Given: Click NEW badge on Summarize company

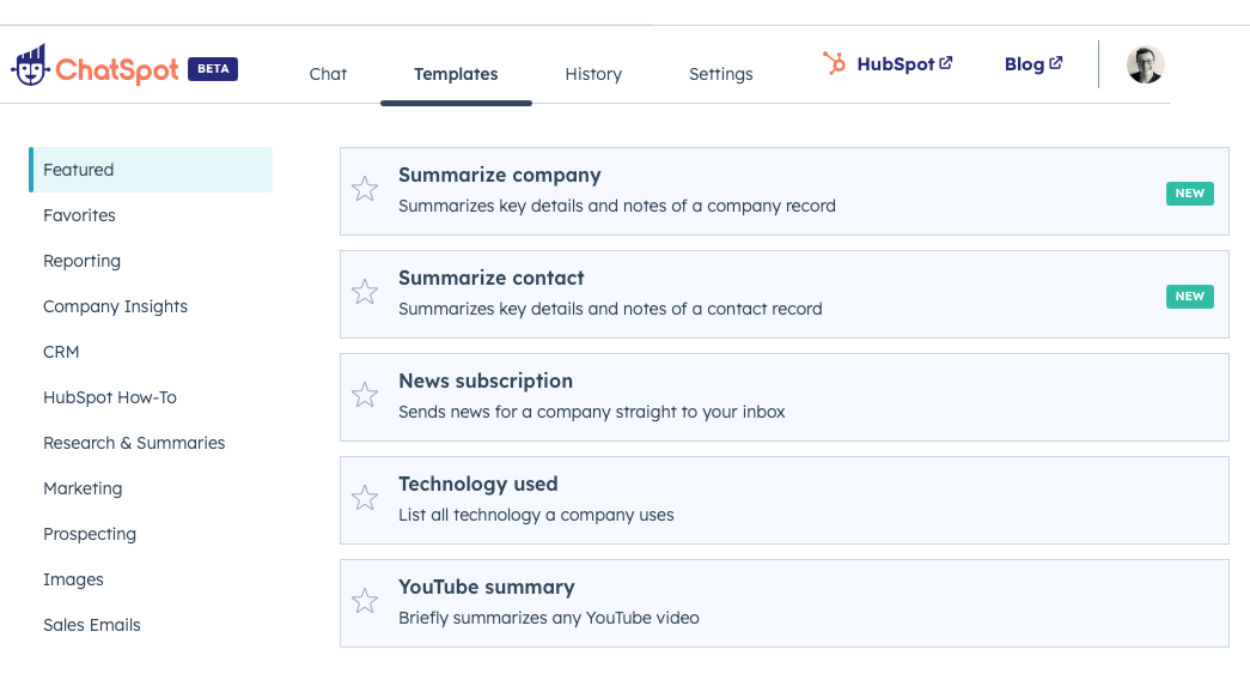Looking at the screenshot, I should tap(1190, 194).
